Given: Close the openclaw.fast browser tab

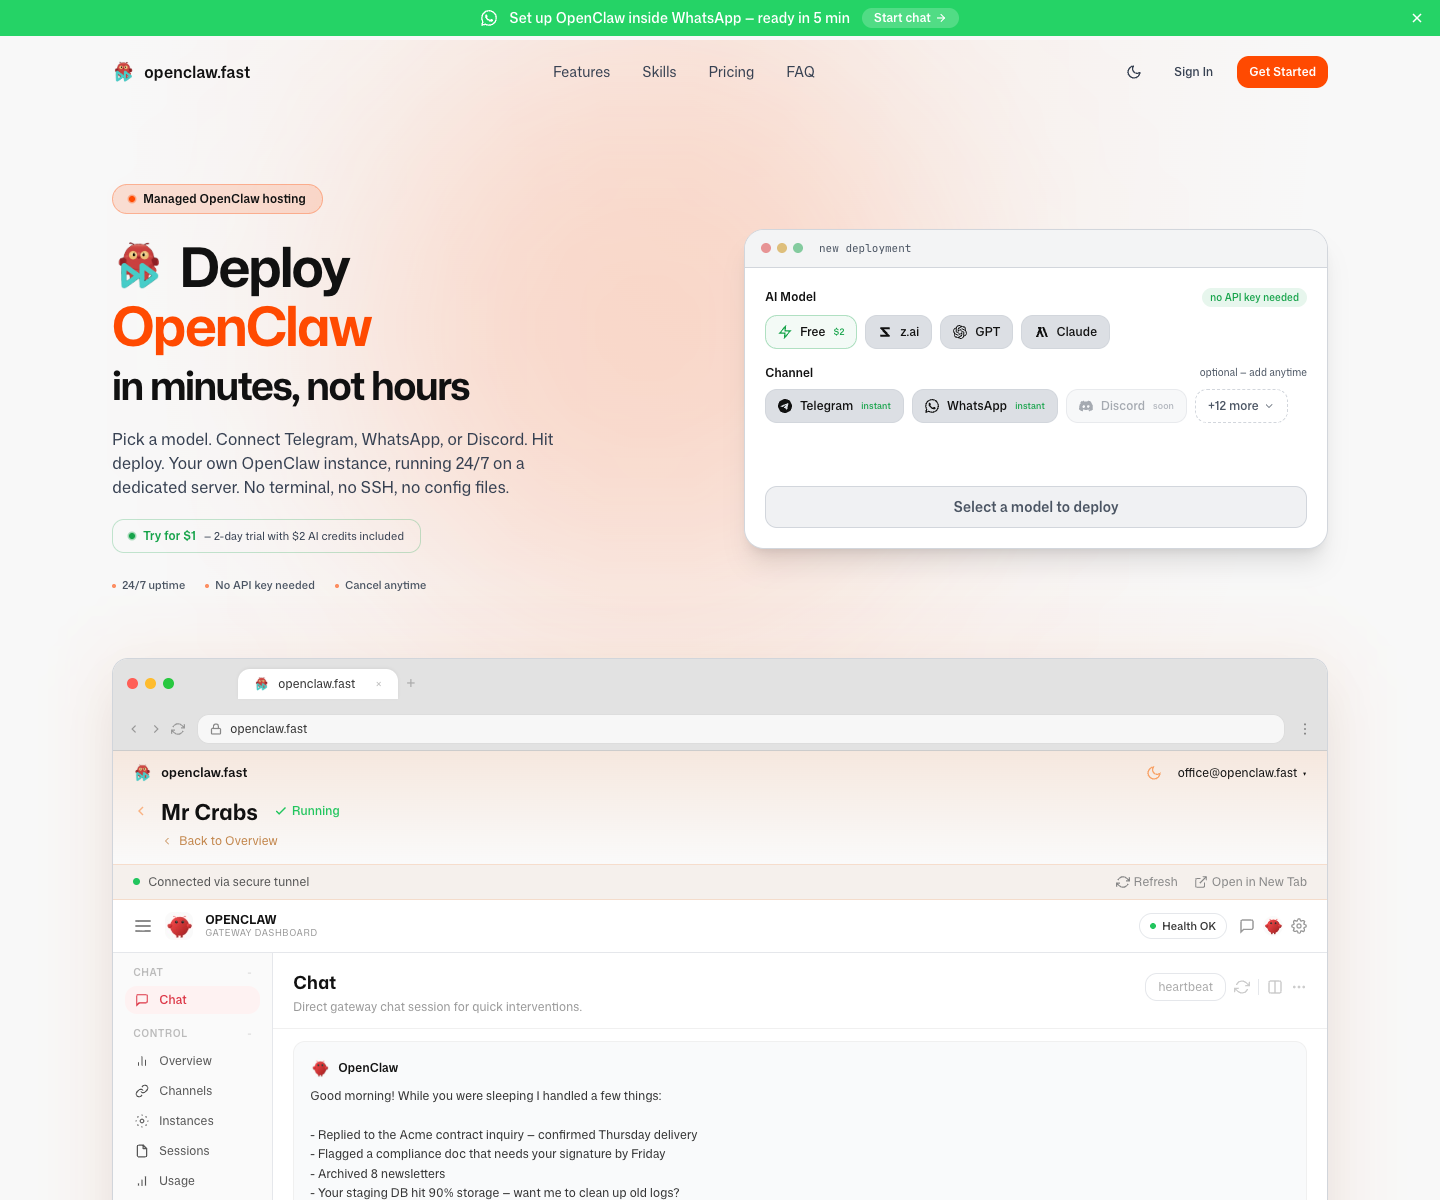Looking at the screenshot, I should pos(379,684).
